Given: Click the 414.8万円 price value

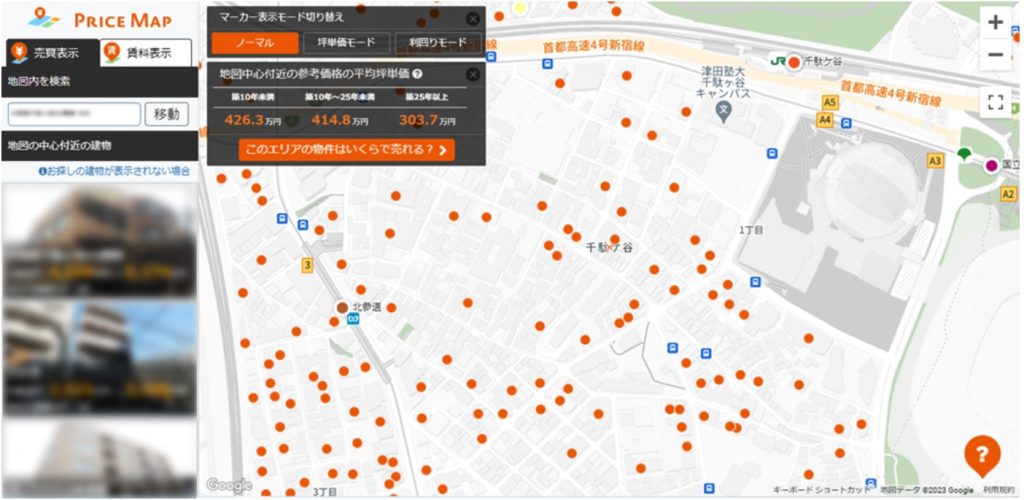Looking at the screenshot, I should [340, 120].
